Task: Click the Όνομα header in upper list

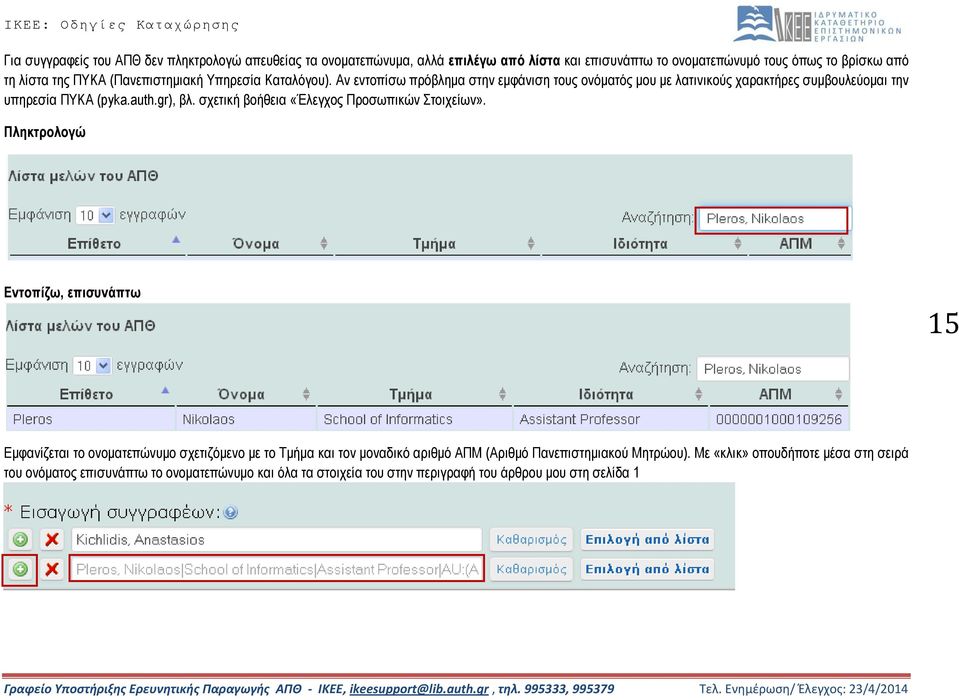Action: pos(256,244)
